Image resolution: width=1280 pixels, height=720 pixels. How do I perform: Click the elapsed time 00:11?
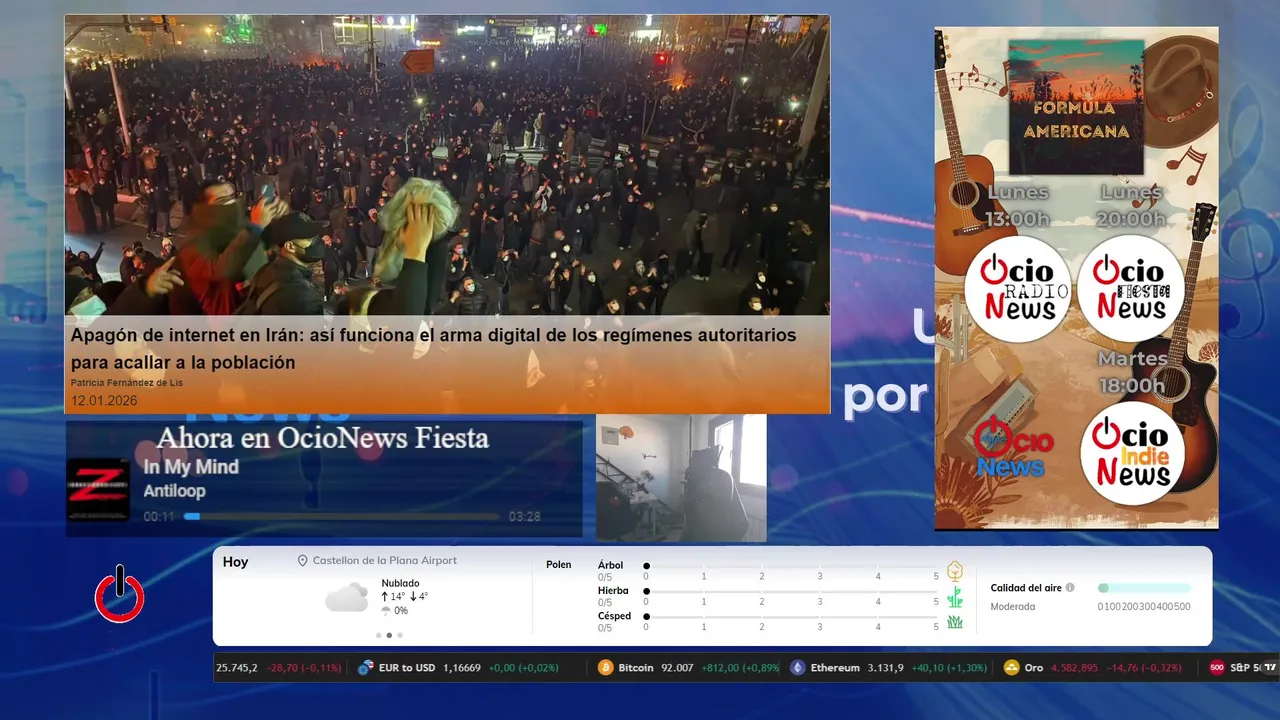159,517
